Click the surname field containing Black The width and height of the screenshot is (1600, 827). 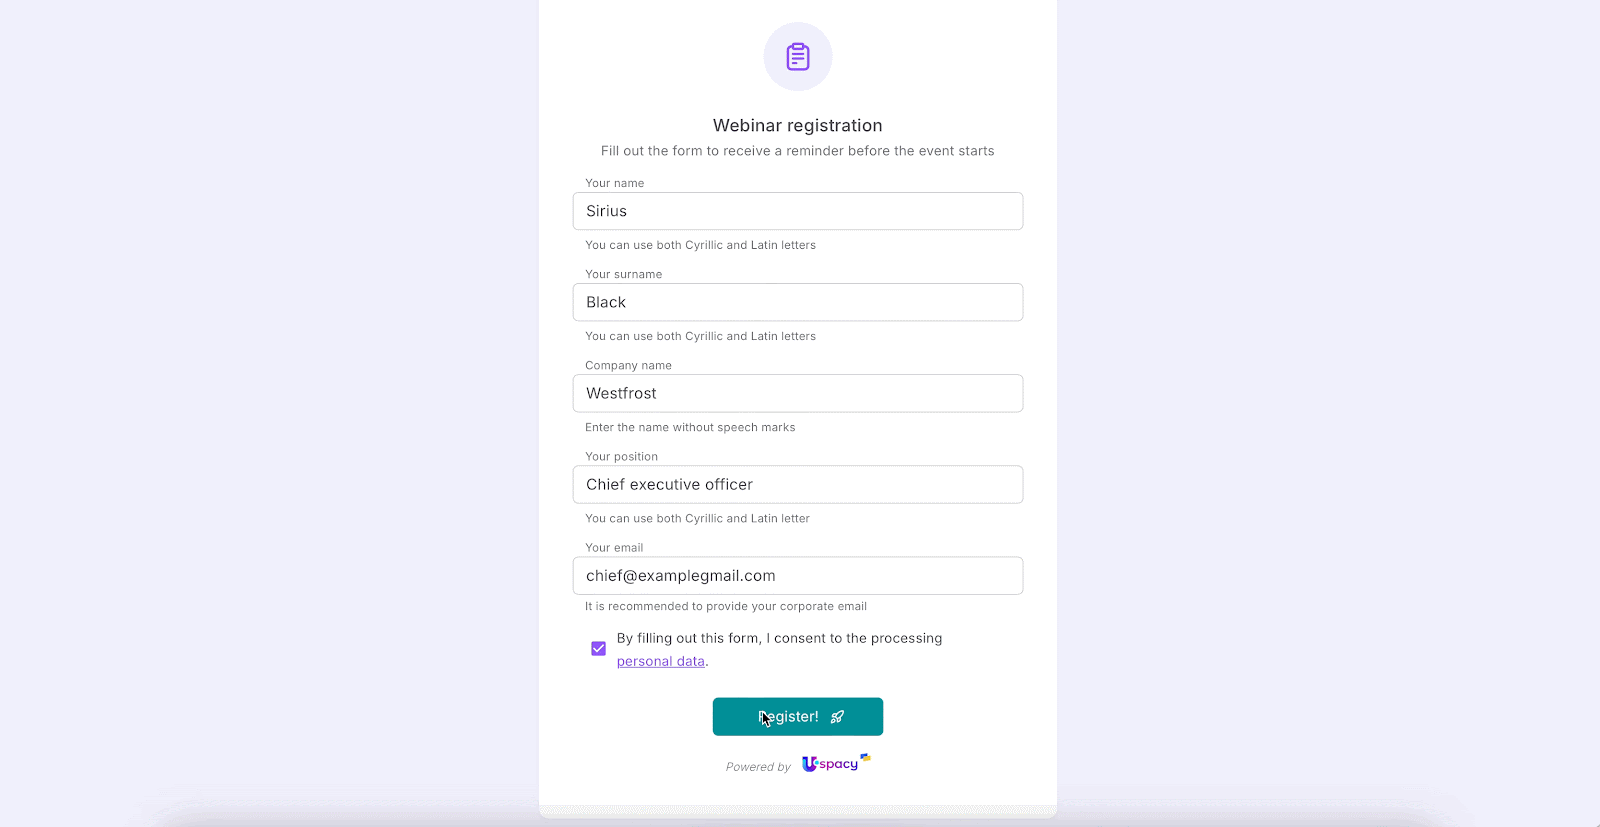(797, 302)
